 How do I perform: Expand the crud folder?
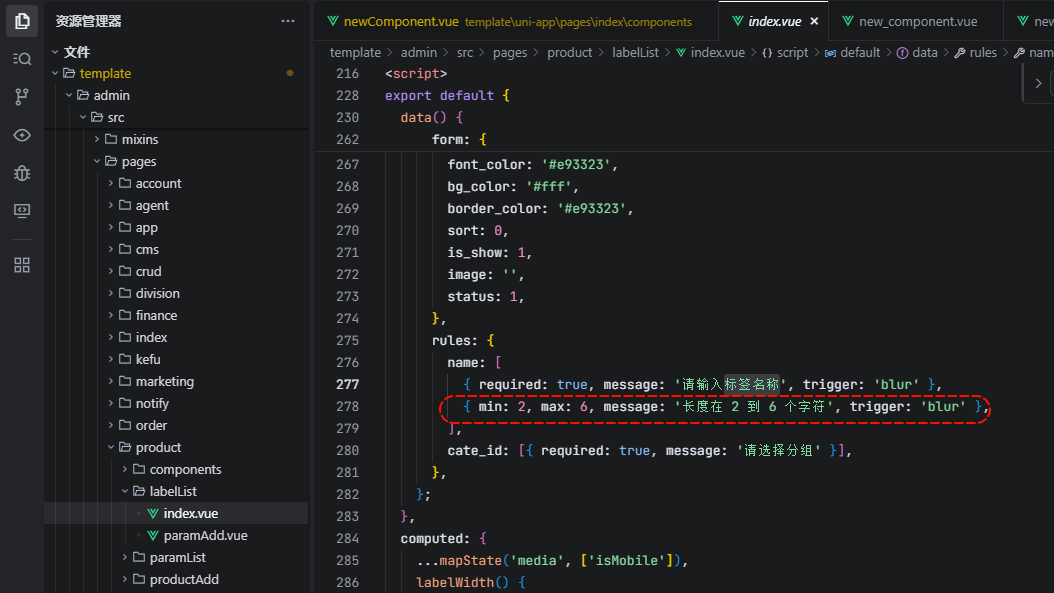pos(110,272)
